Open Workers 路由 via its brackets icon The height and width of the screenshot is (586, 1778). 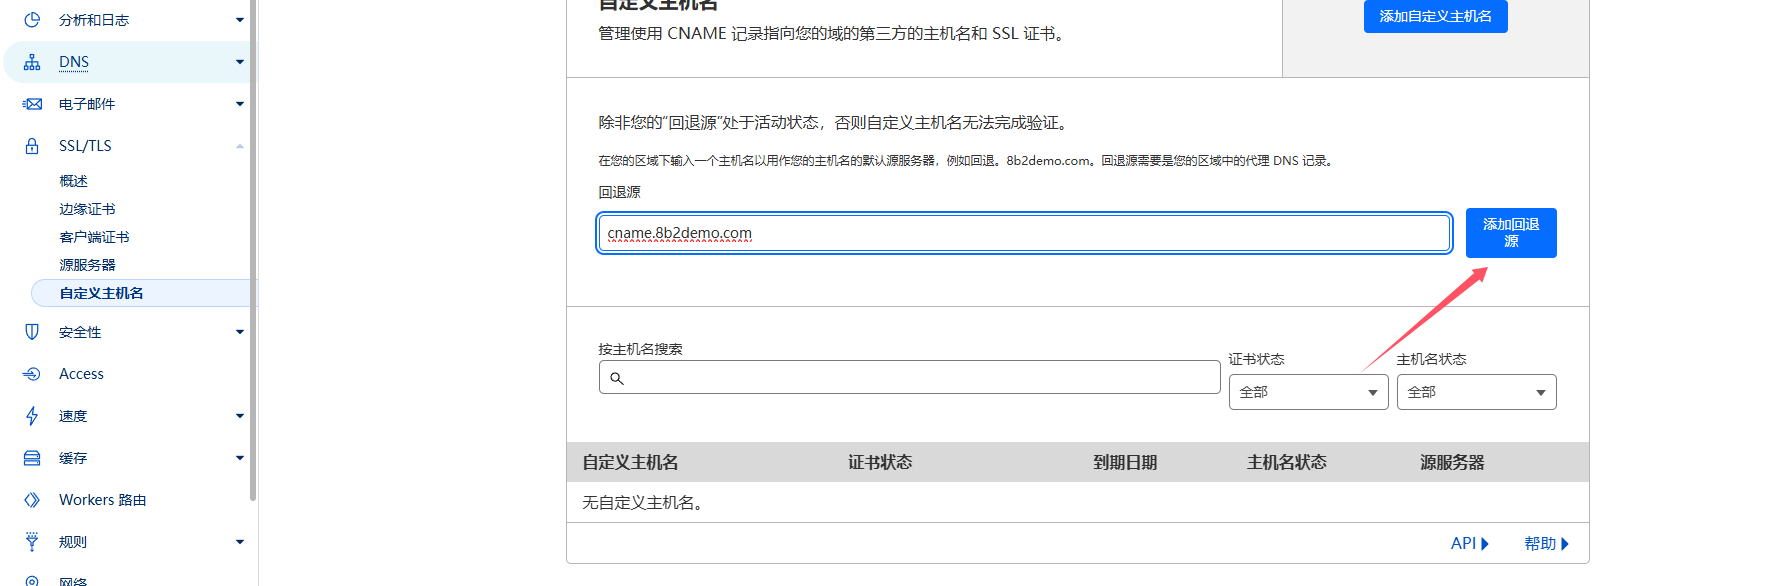click(x=31, y=499)
